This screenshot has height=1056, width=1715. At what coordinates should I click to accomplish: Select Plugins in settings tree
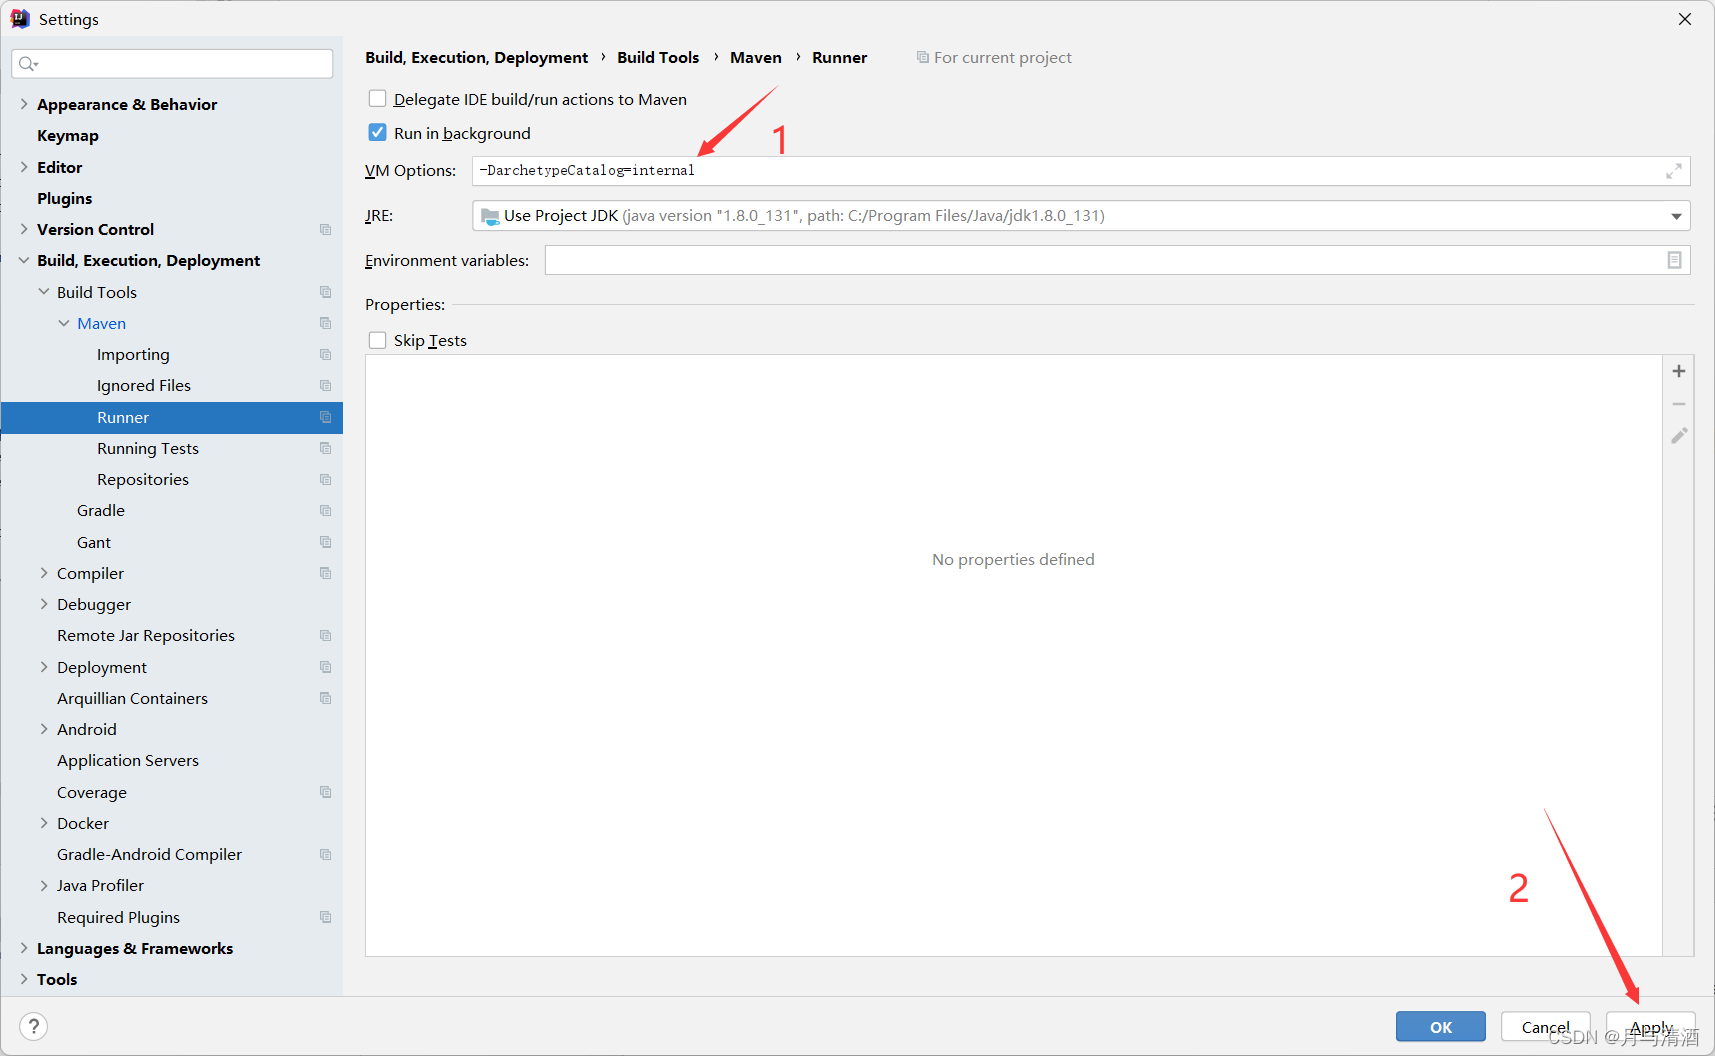pyautogui.click(x=65, y=198)
